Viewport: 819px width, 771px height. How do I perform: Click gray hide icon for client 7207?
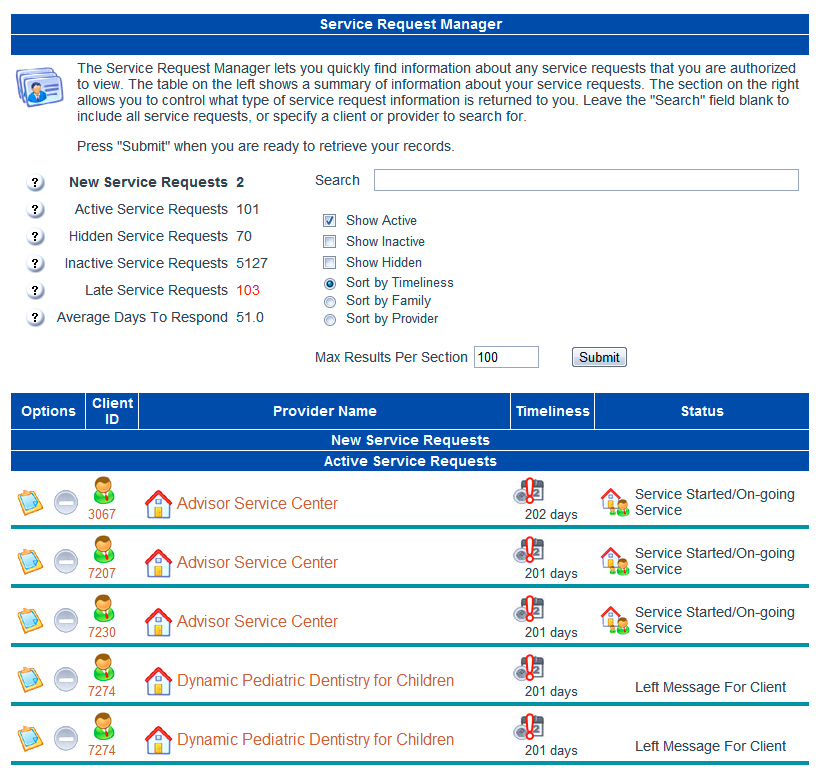(x=66, y=562)
